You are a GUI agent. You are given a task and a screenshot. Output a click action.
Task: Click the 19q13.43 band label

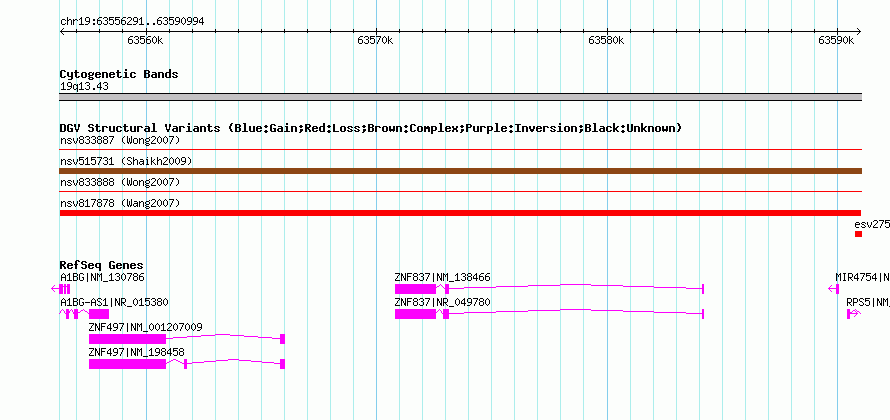84,87
